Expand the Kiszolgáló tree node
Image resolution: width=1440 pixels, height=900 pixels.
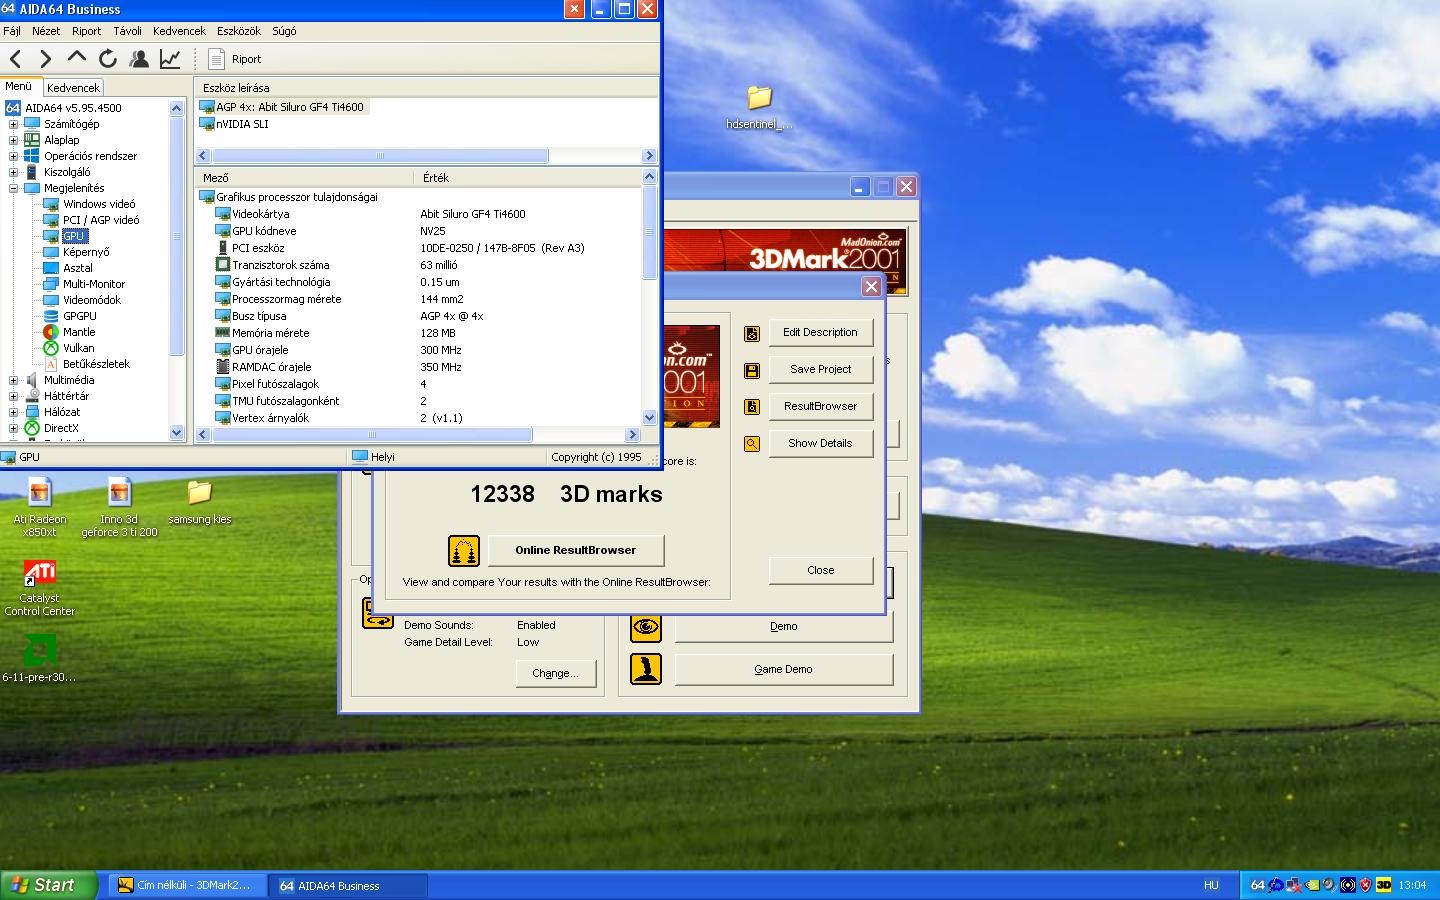coord(13,172)
